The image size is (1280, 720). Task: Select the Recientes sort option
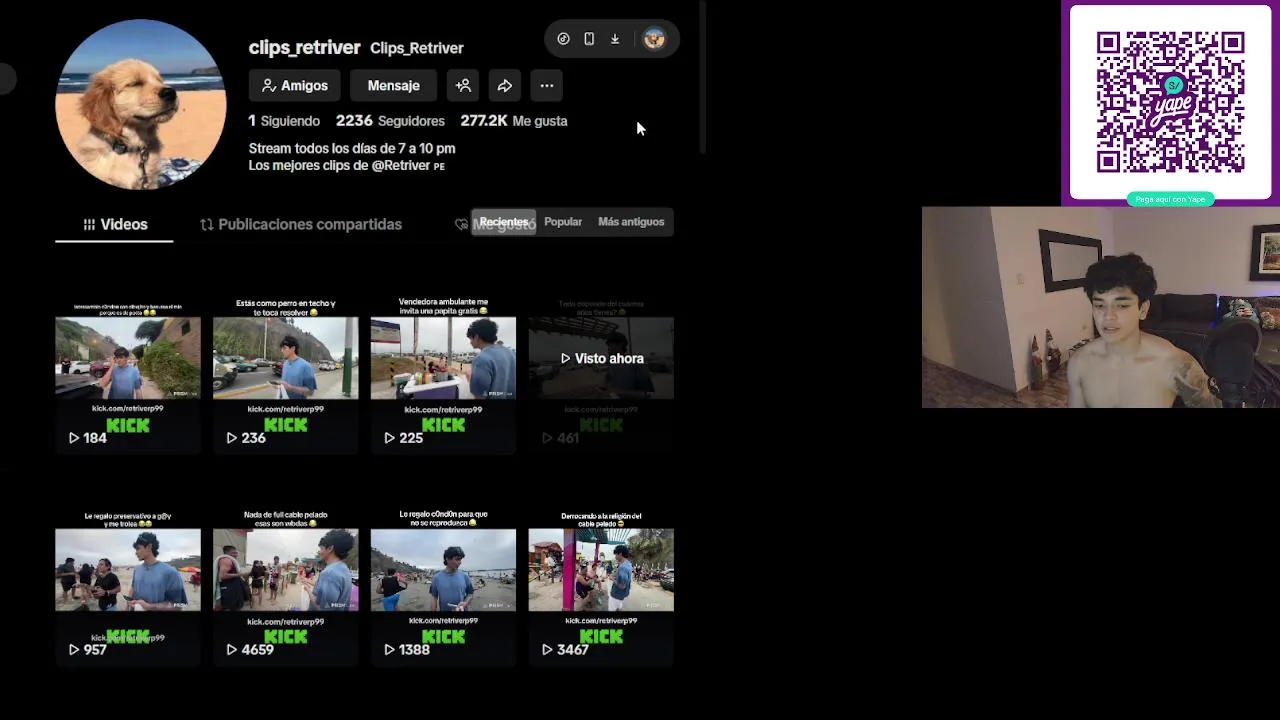click(503, 222)
